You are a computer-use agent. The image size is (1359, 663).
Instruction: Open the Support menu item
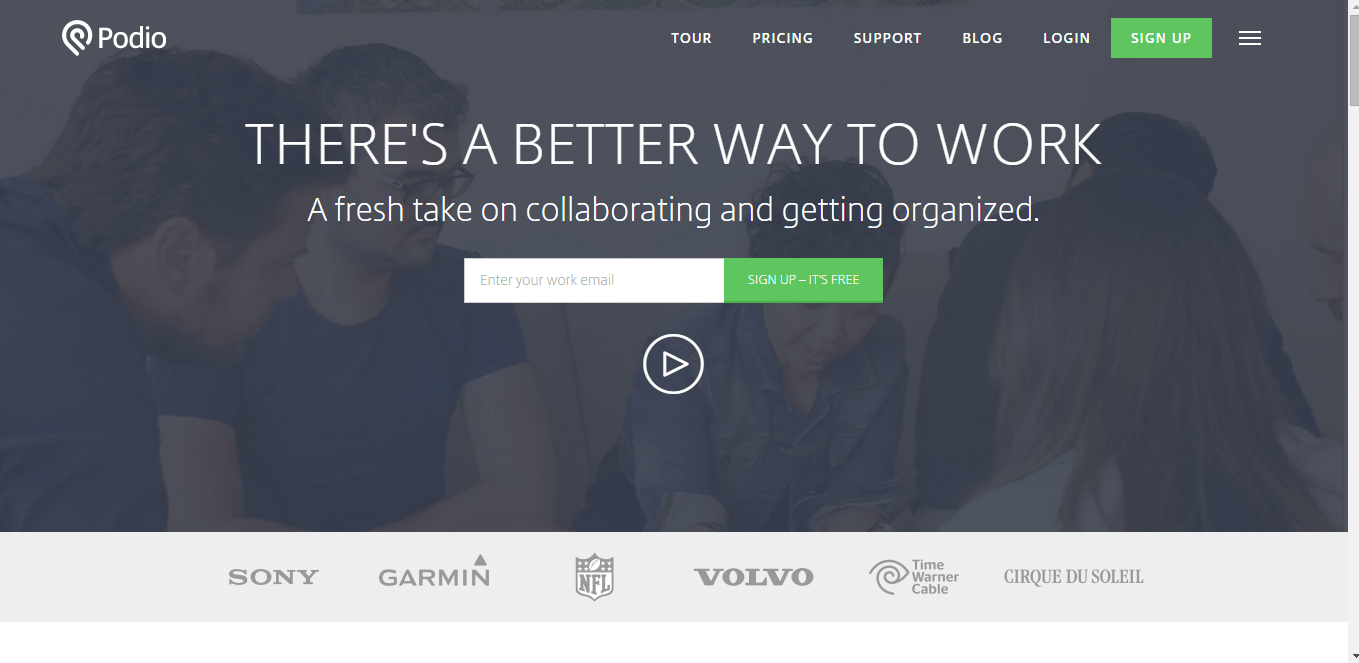(x=887, y=38)
